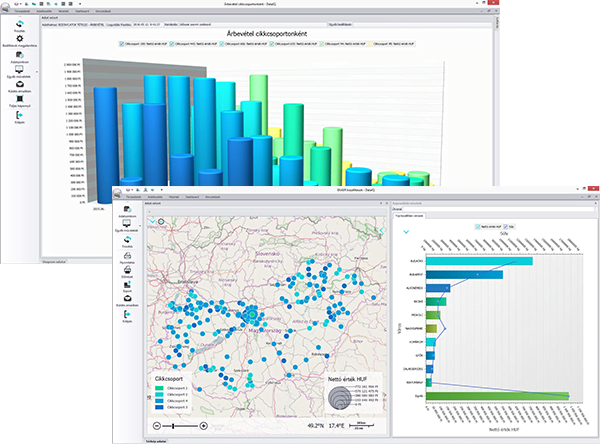Click Frissítés refresh icon in the chart window sidebar
This screenshot has height=444, width=600.
click(20, 24)
